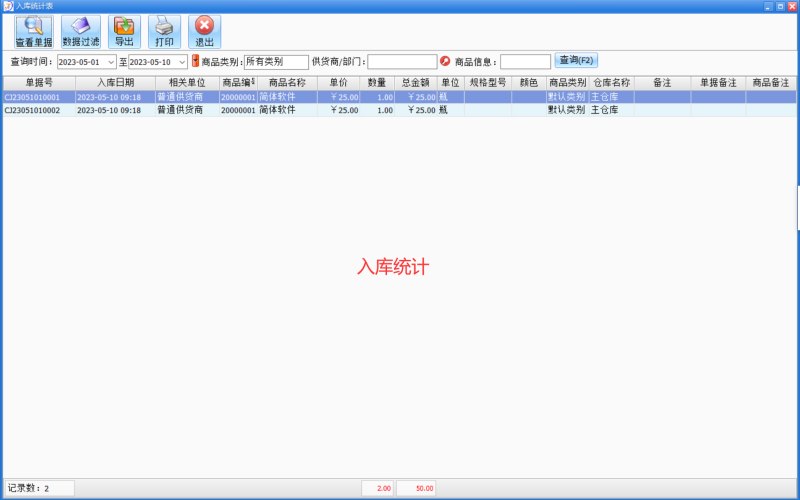Sort by the 单据号 column header
Image resolution: width=800 pixels, height=500 pixels.
click(39, 83)
